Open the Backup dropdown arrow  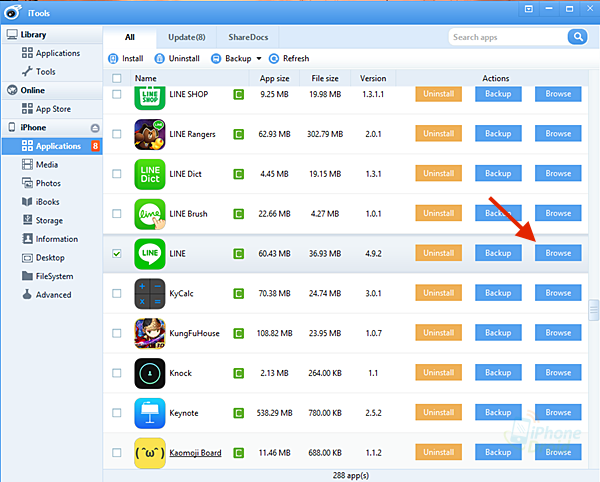click(259, 59)
